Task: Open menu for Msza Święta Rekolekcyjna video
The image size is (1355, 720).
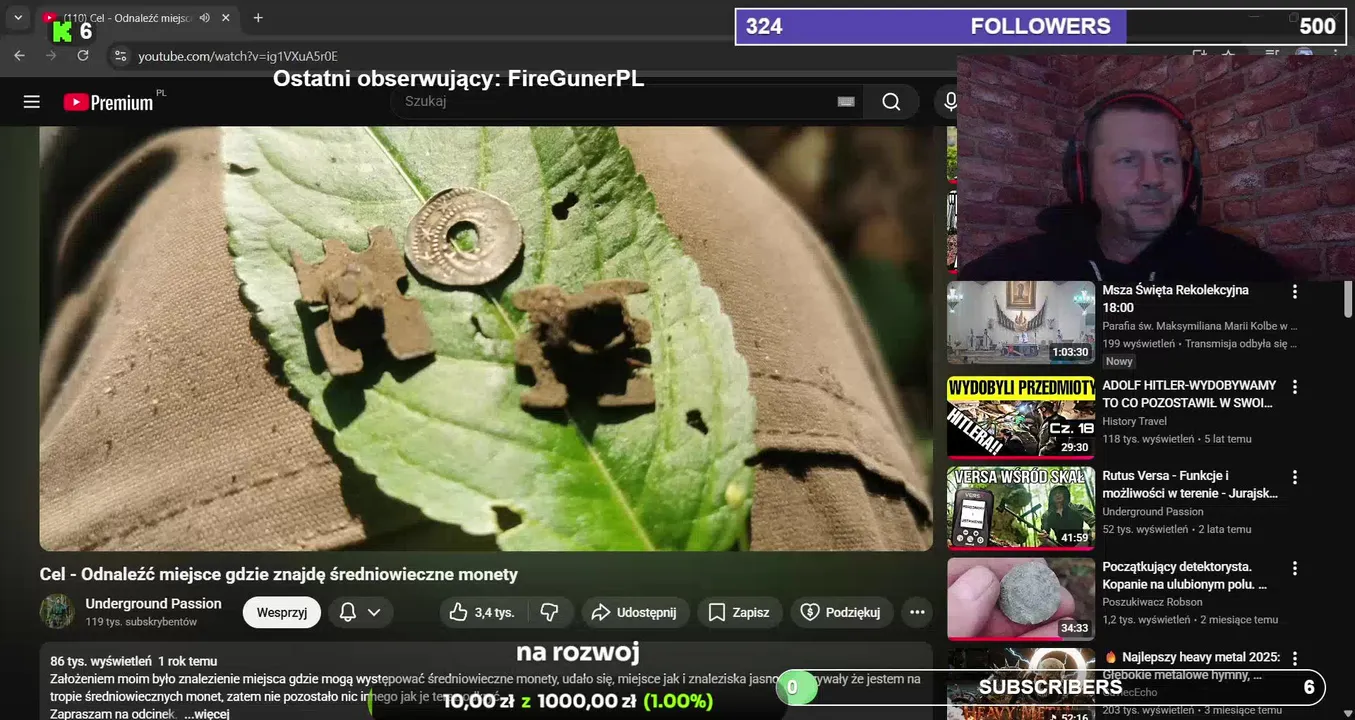Action: click(1295, 292)
